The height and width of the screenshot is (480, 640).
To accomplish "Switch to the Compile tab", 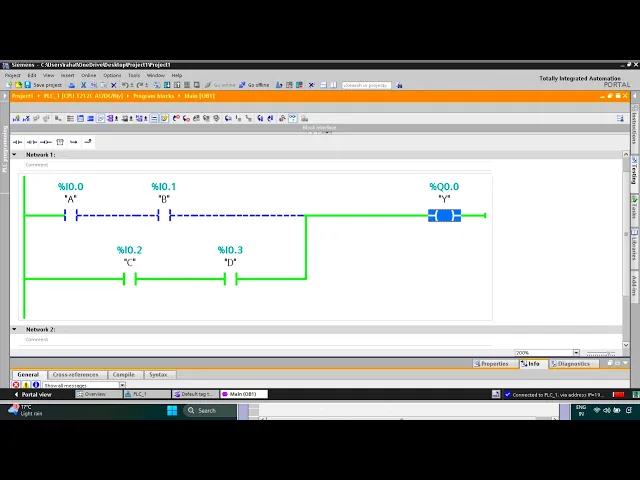I will [x=124, y=375].
